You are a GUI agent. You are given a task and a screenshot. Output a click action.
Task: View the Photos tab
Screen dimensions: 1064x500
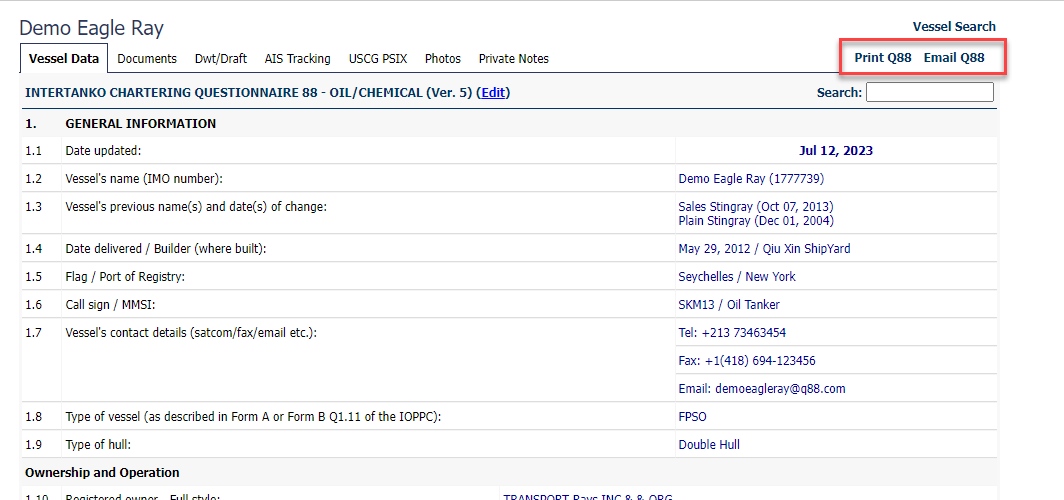point(442,59)
